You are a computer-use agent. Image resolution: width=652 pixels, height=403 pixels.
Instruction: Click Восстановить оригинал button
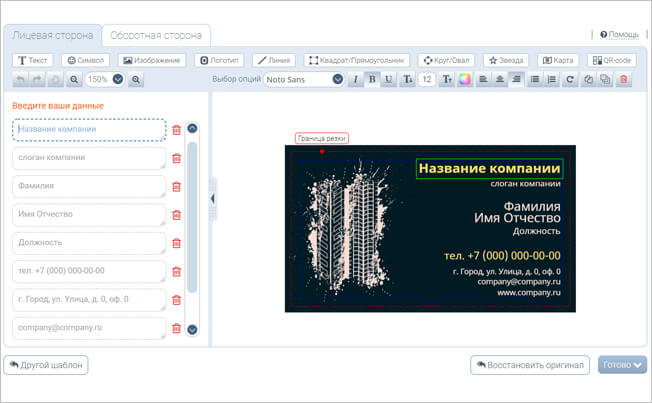[530, 365]
